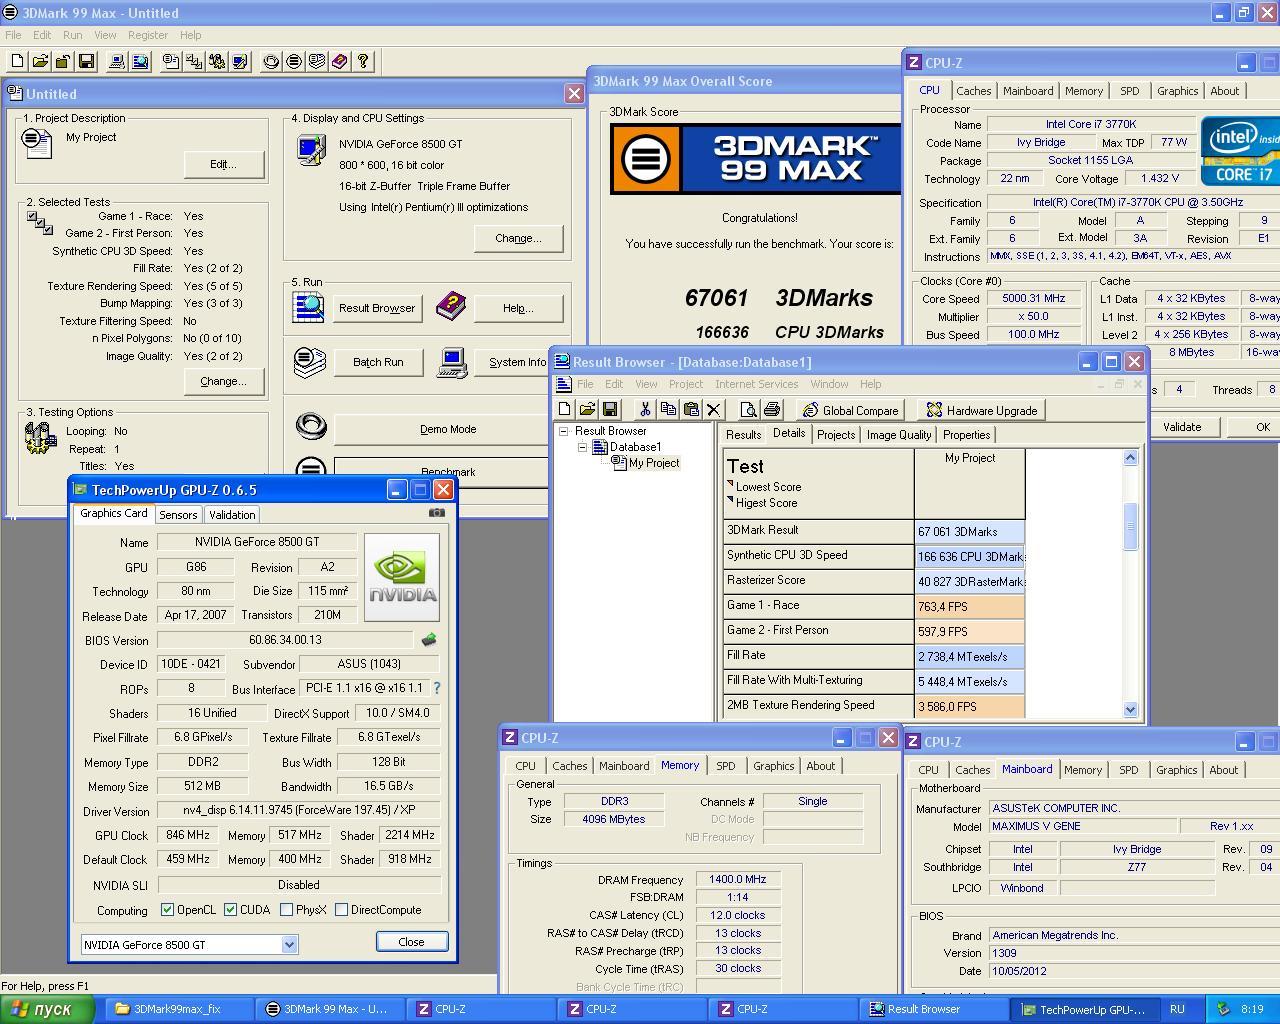Click Bus Interface question mark in GPU-Z
The width and height of the screenshot is (1280, 1024).
tap(436, 688)
